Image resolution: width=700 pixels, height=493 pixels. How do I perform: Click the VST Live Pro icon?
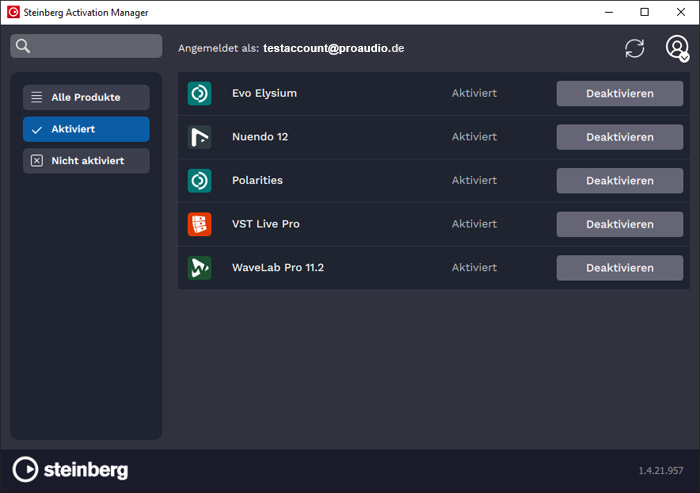(199, 224)
